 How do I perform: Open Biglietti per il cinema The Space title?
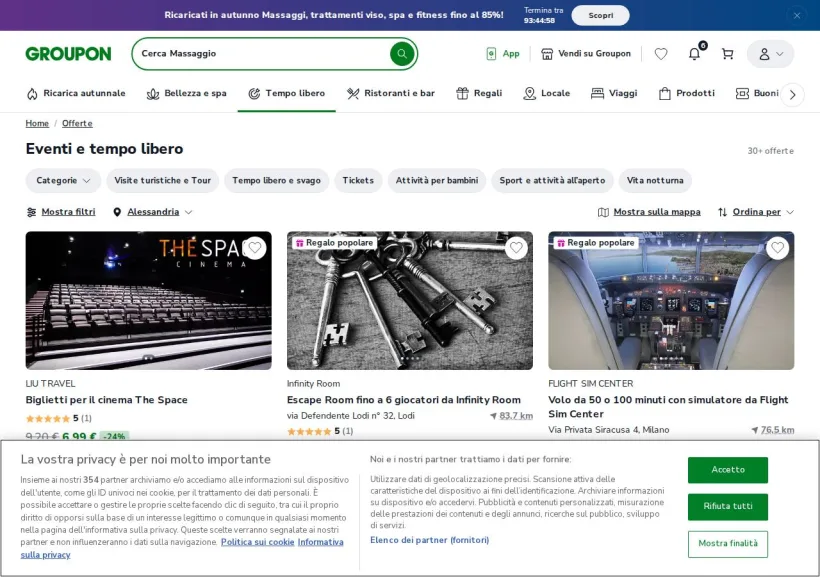[107, 400]
